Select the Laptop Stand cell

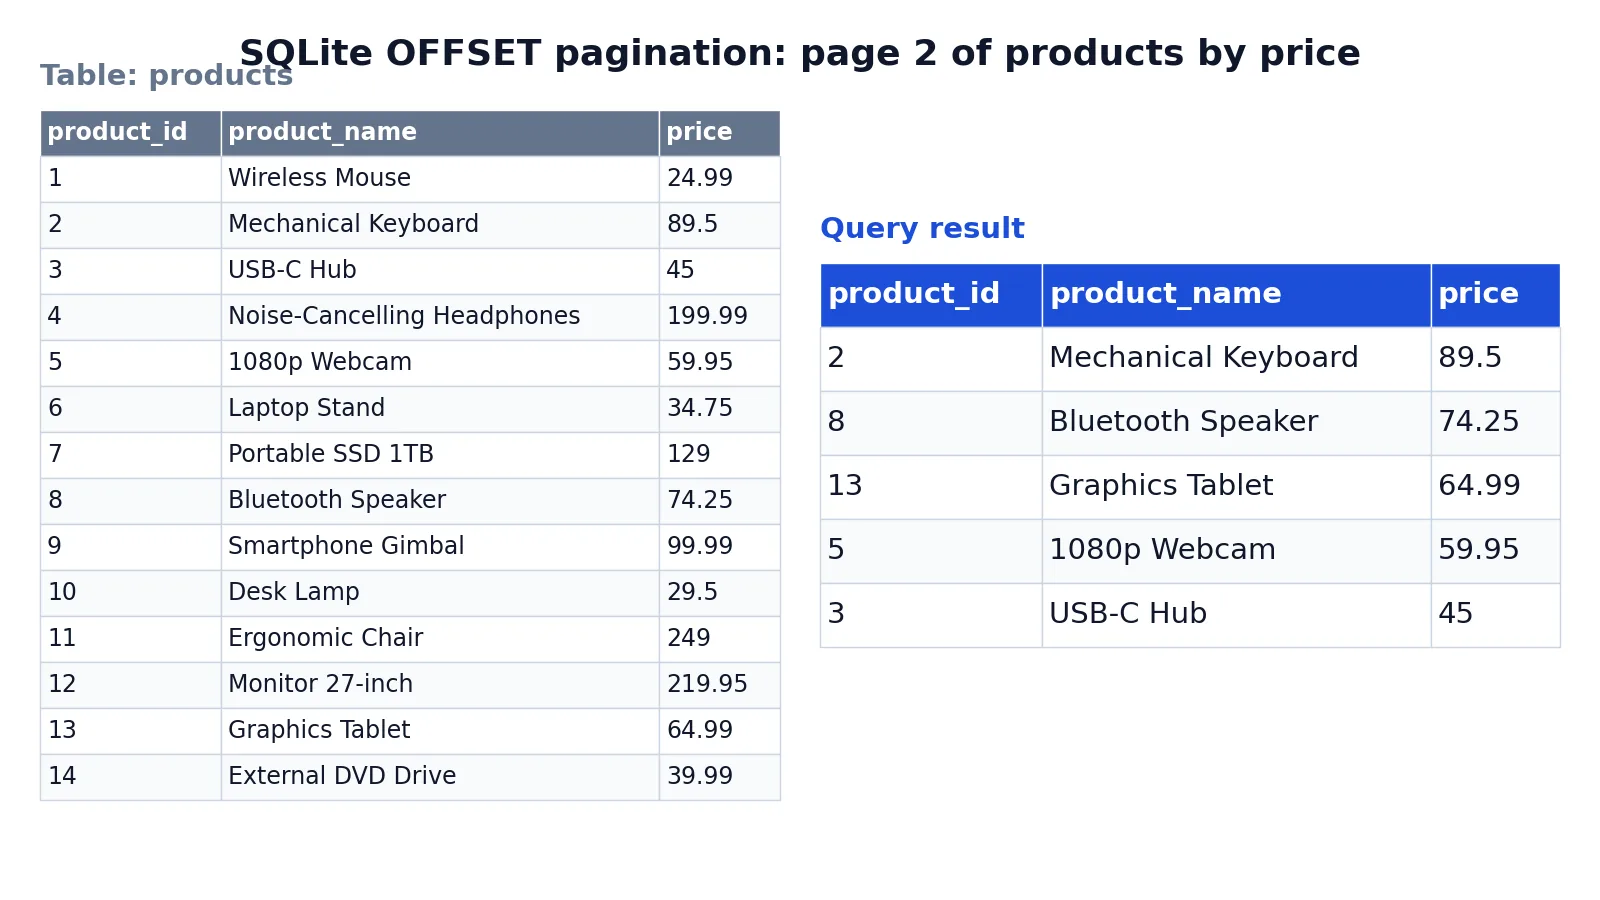[440, 409]
